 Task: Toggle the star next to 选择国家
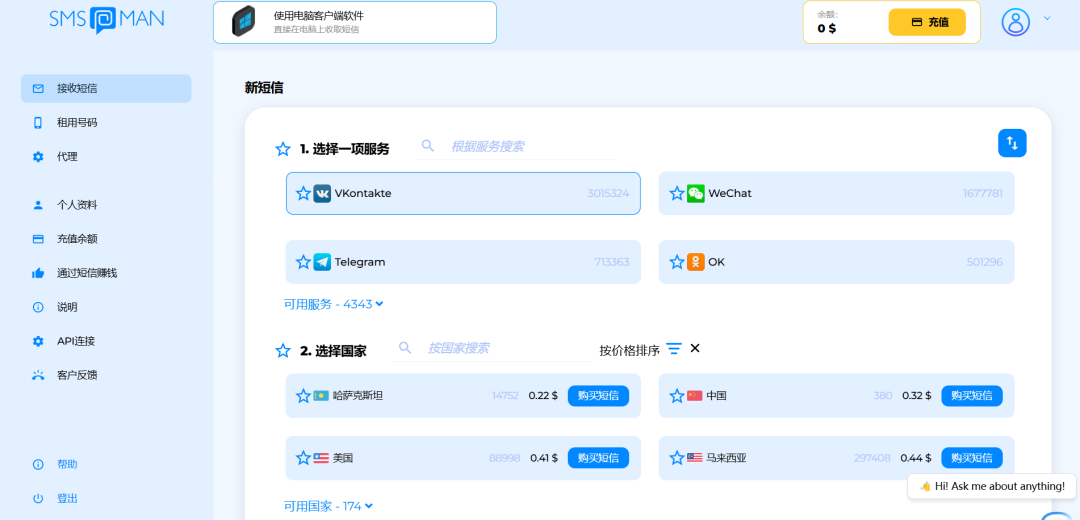click(282, 351)
